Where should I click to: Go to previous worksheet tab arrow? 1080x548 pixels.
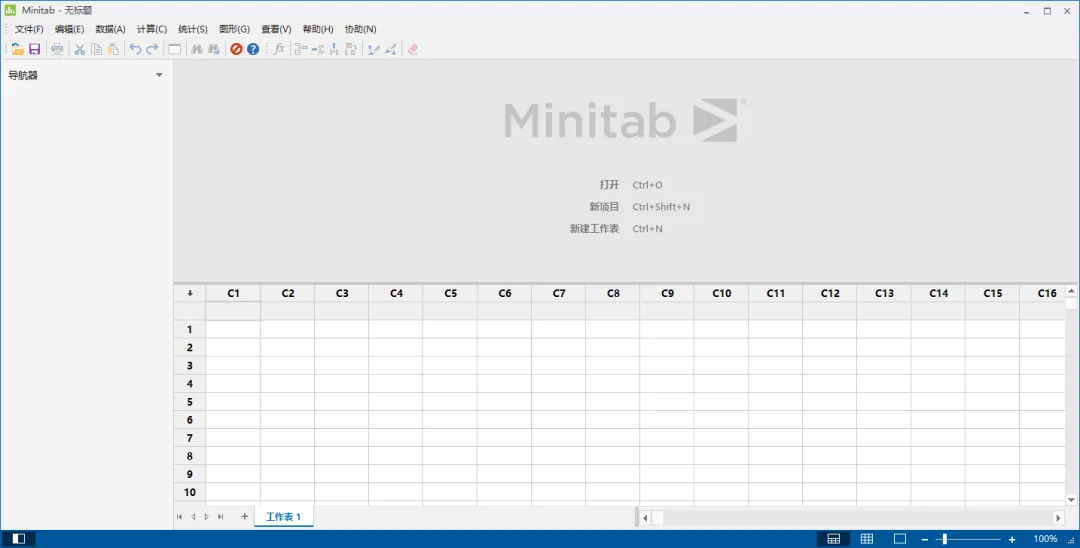point(193,516)
